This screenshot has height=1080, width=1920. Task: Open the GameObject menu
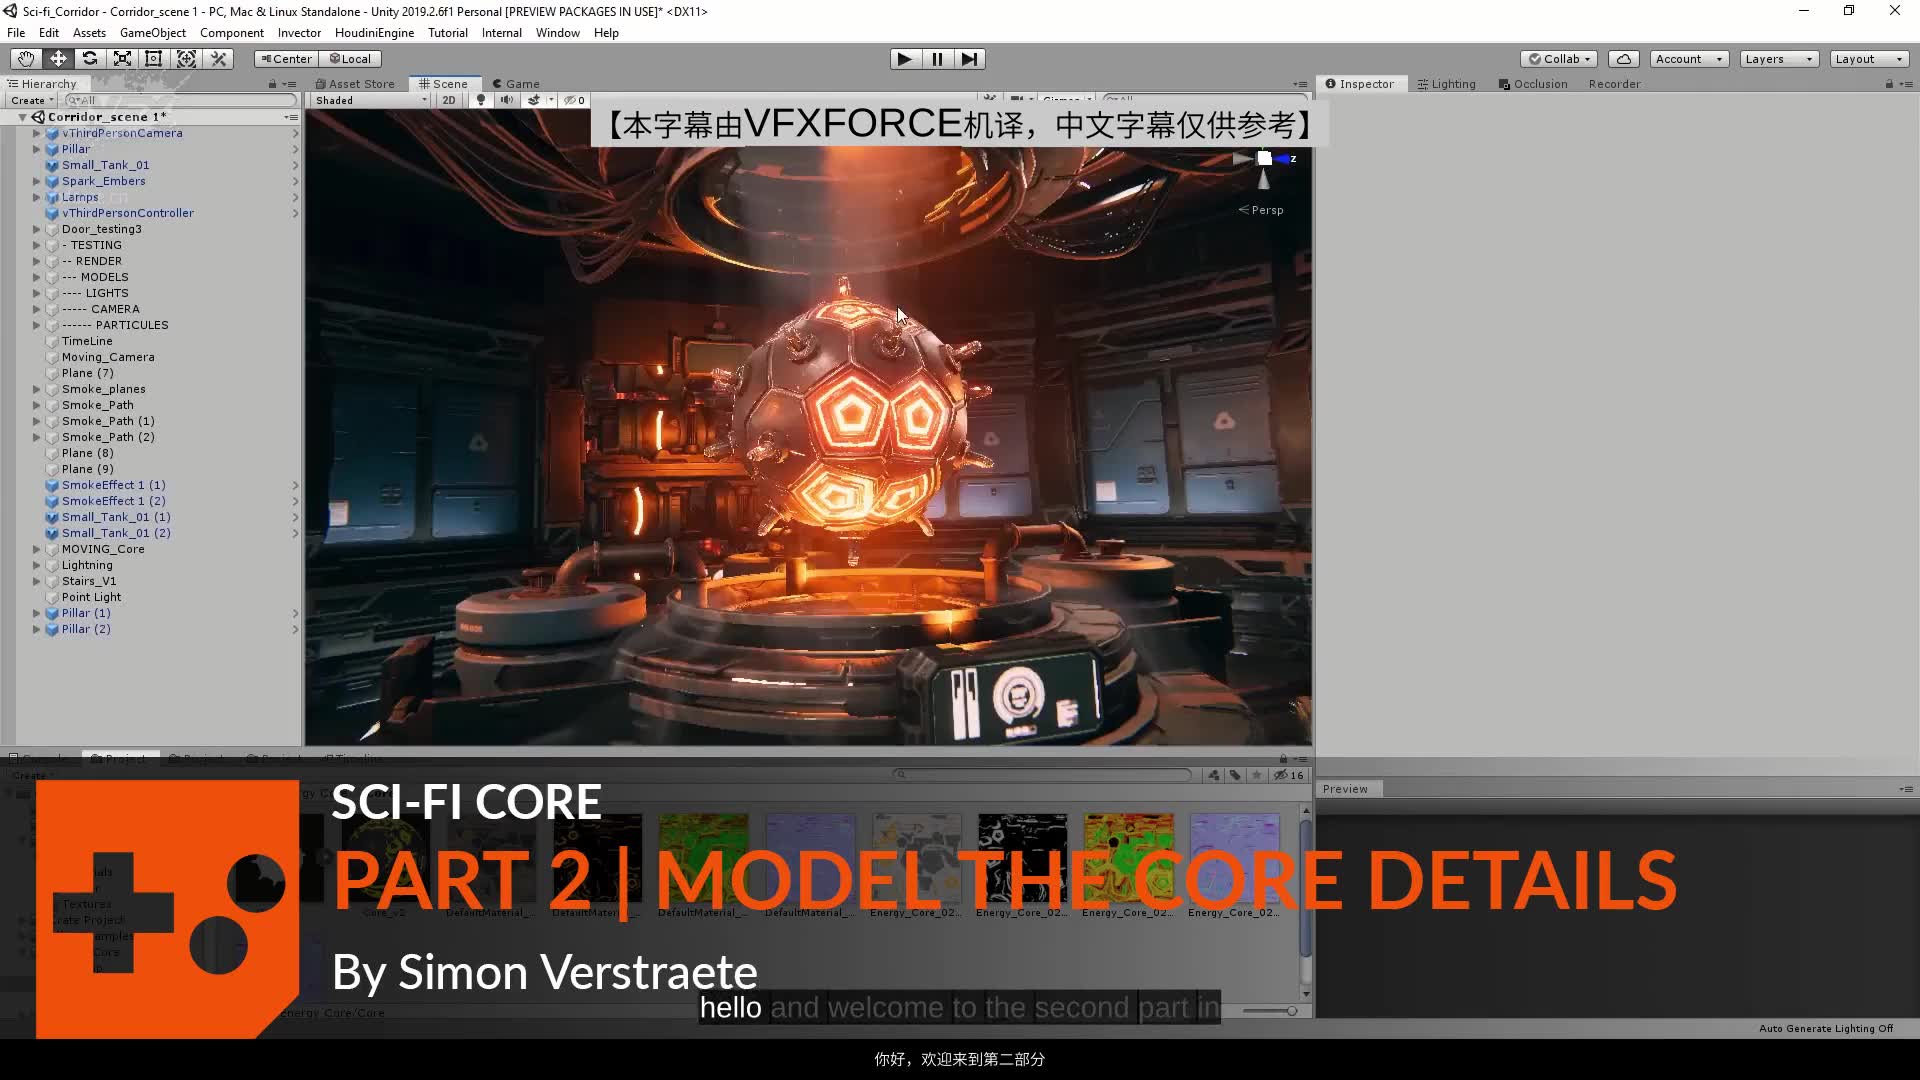(x=152, y=32)
